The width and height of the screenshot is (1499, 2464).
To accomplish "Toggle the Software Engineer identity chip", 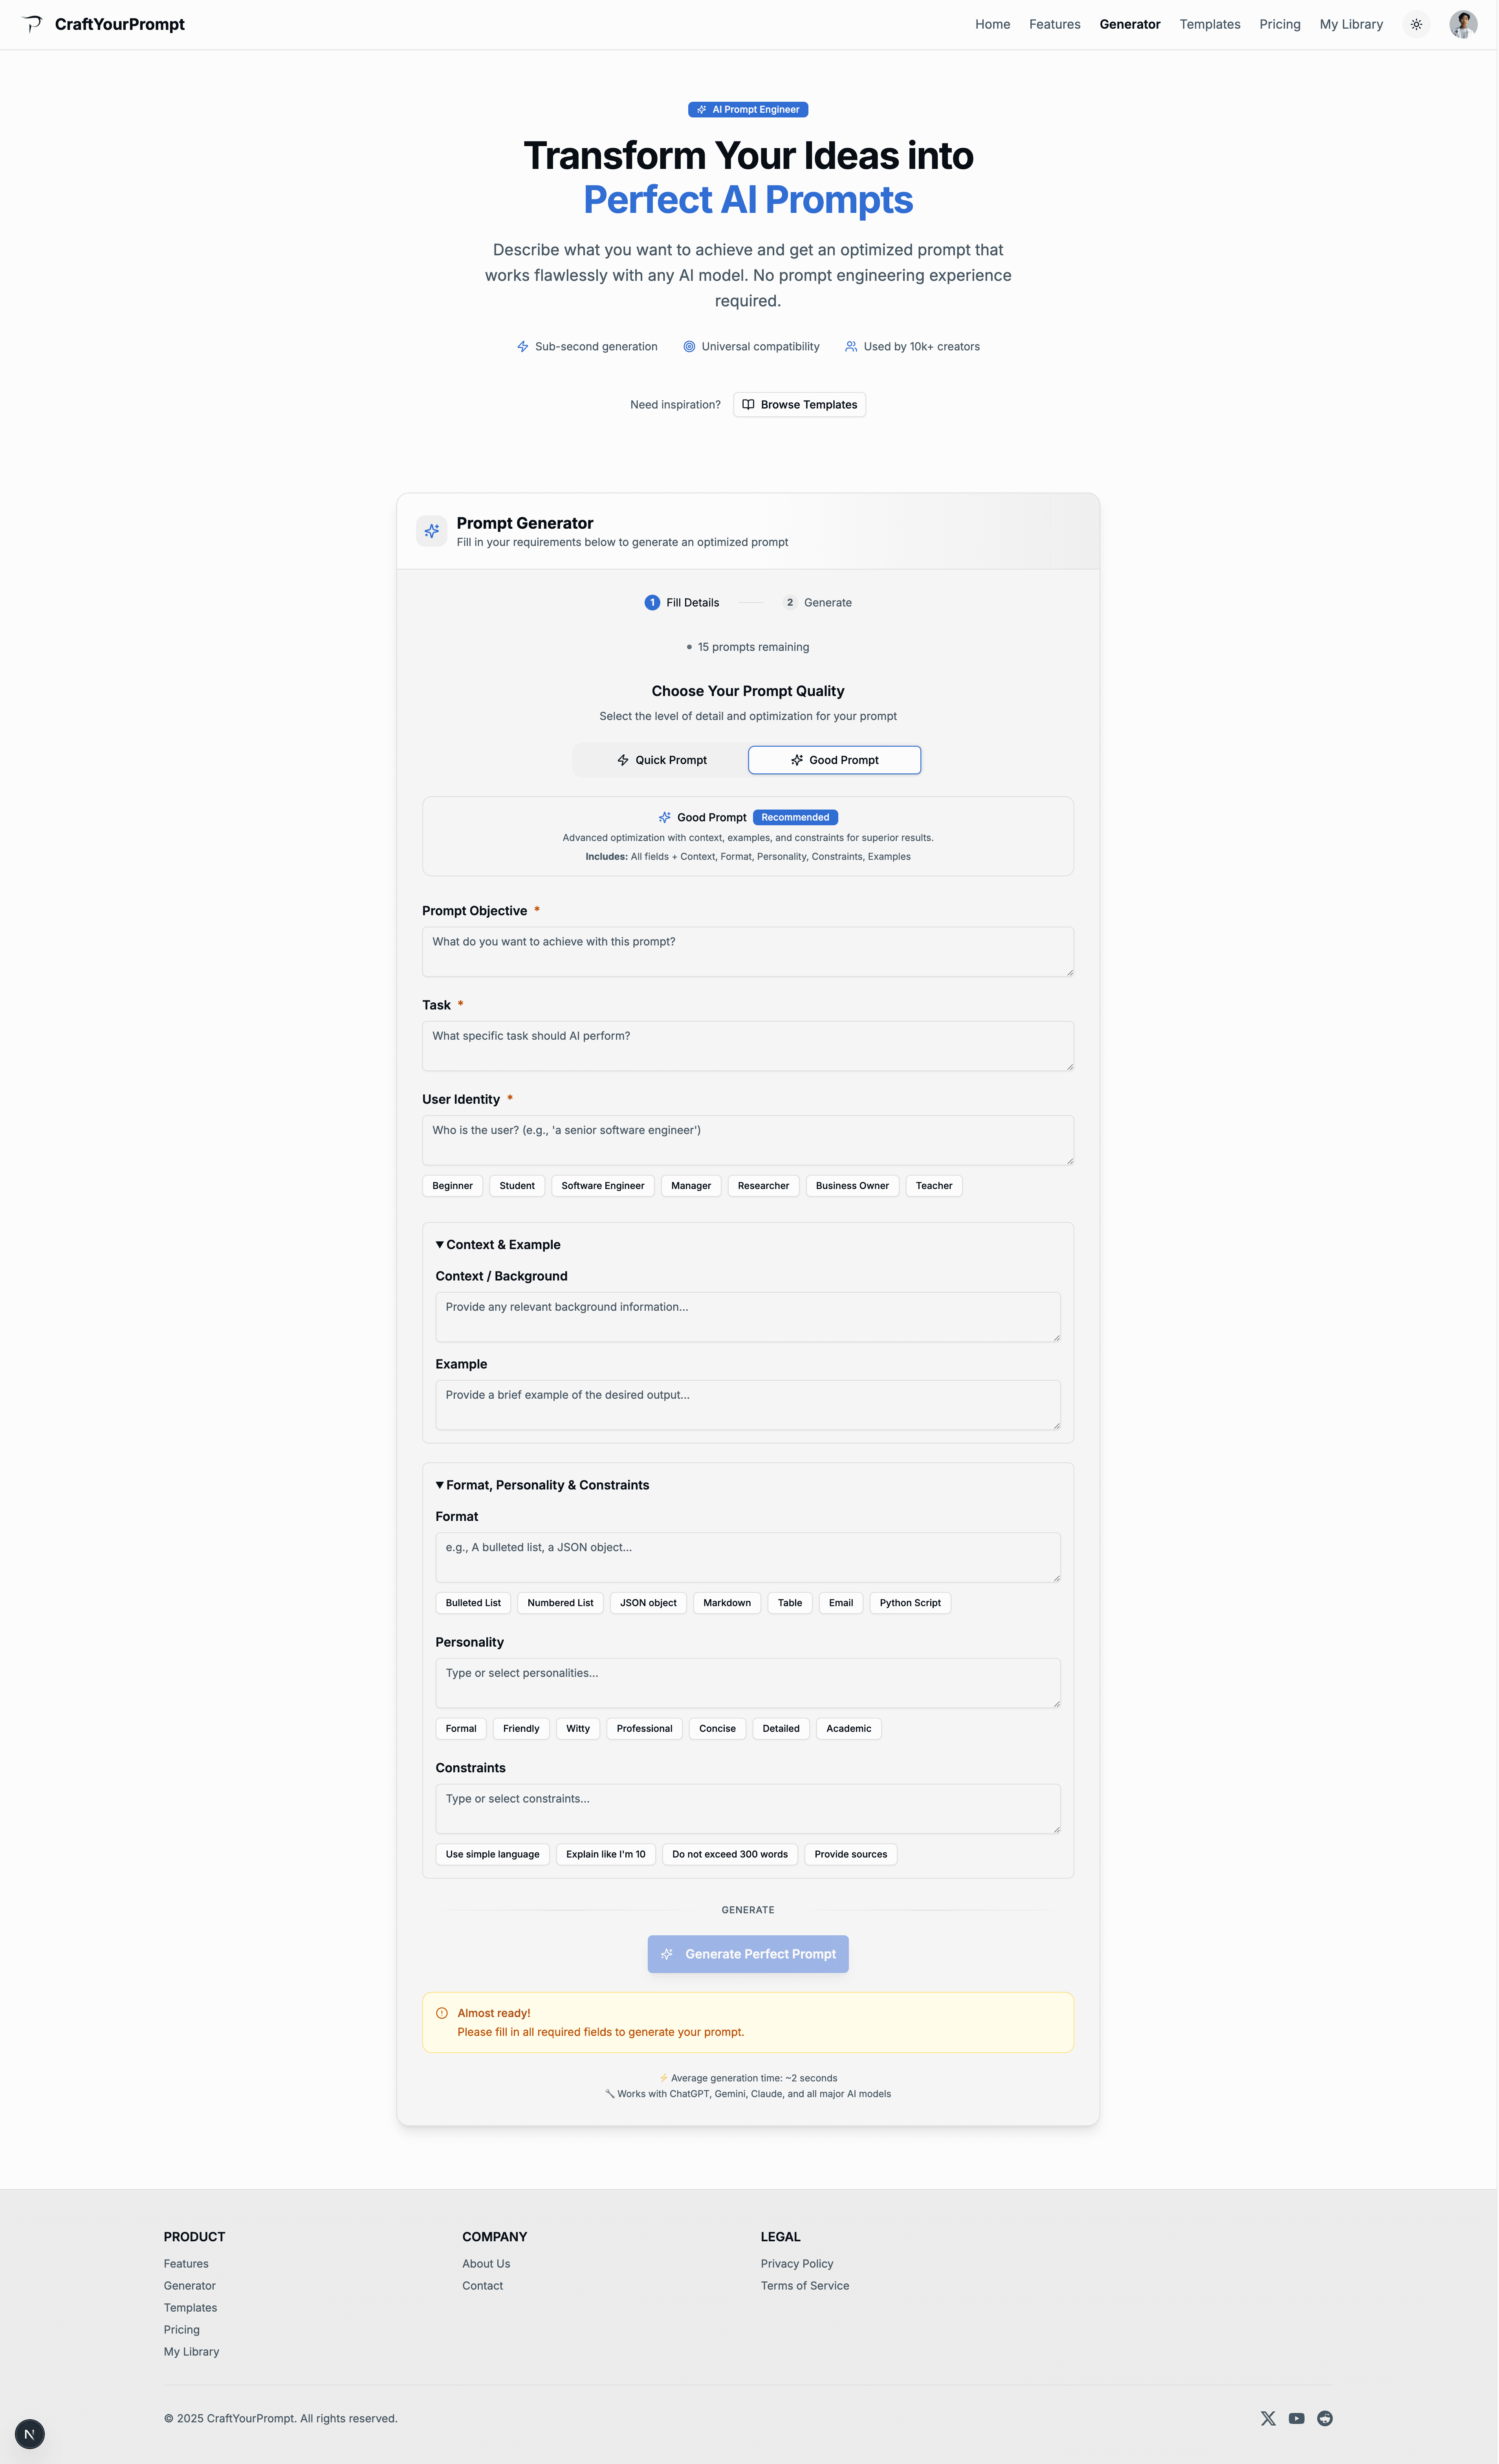I will tap(602, 1185).
